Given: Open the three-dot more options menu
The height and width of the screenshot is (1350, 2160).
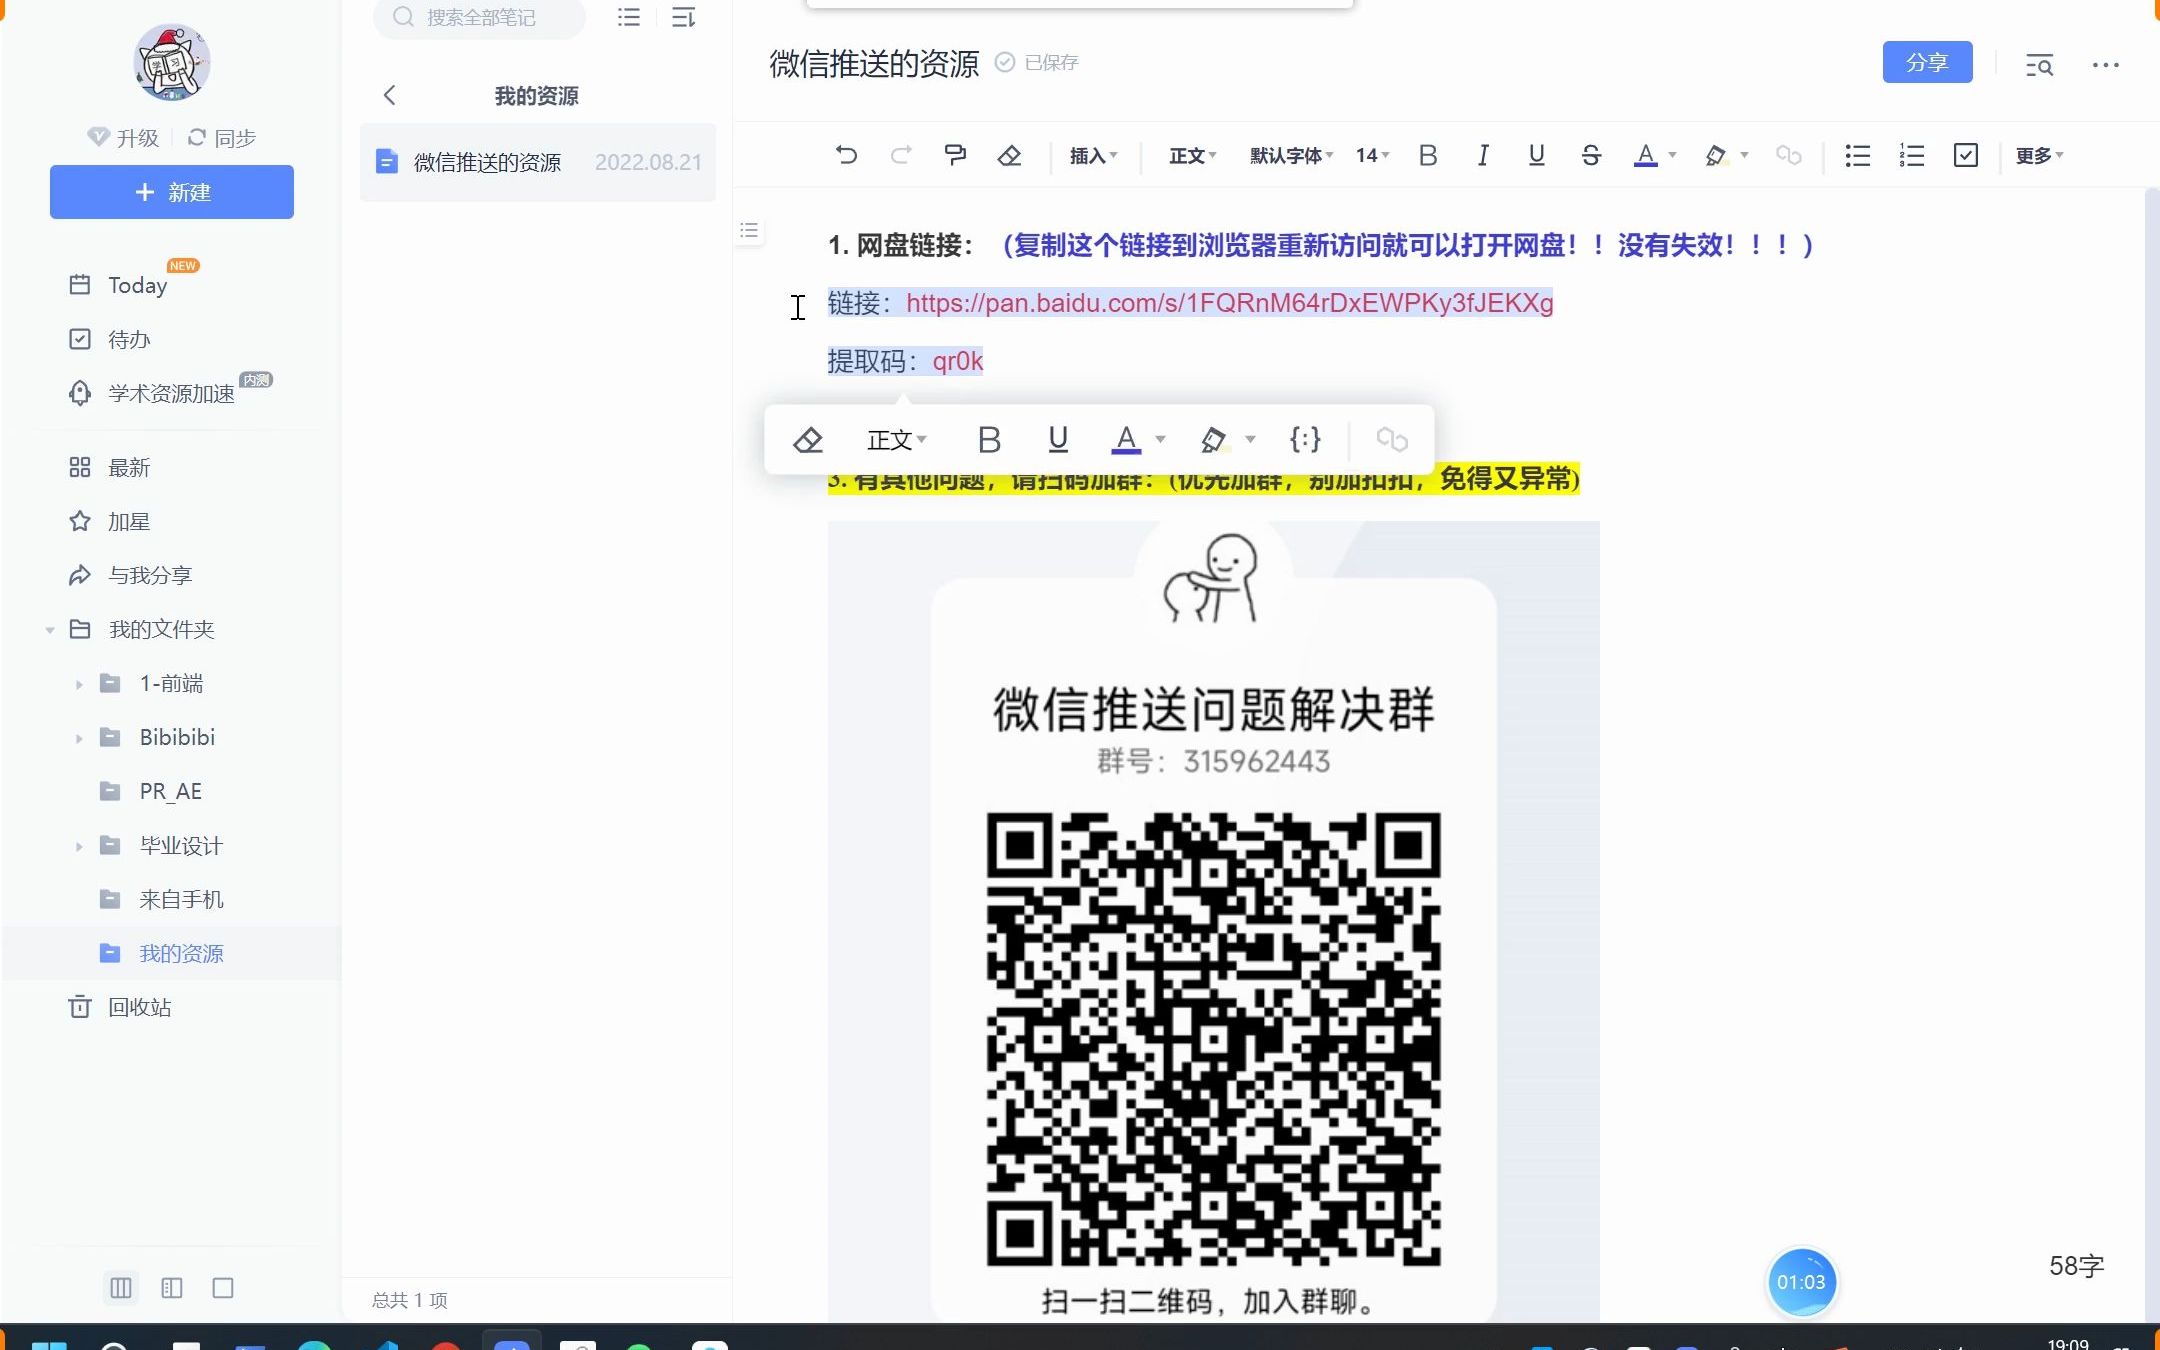Looking at the screenshot, I should coord(2105,65).
